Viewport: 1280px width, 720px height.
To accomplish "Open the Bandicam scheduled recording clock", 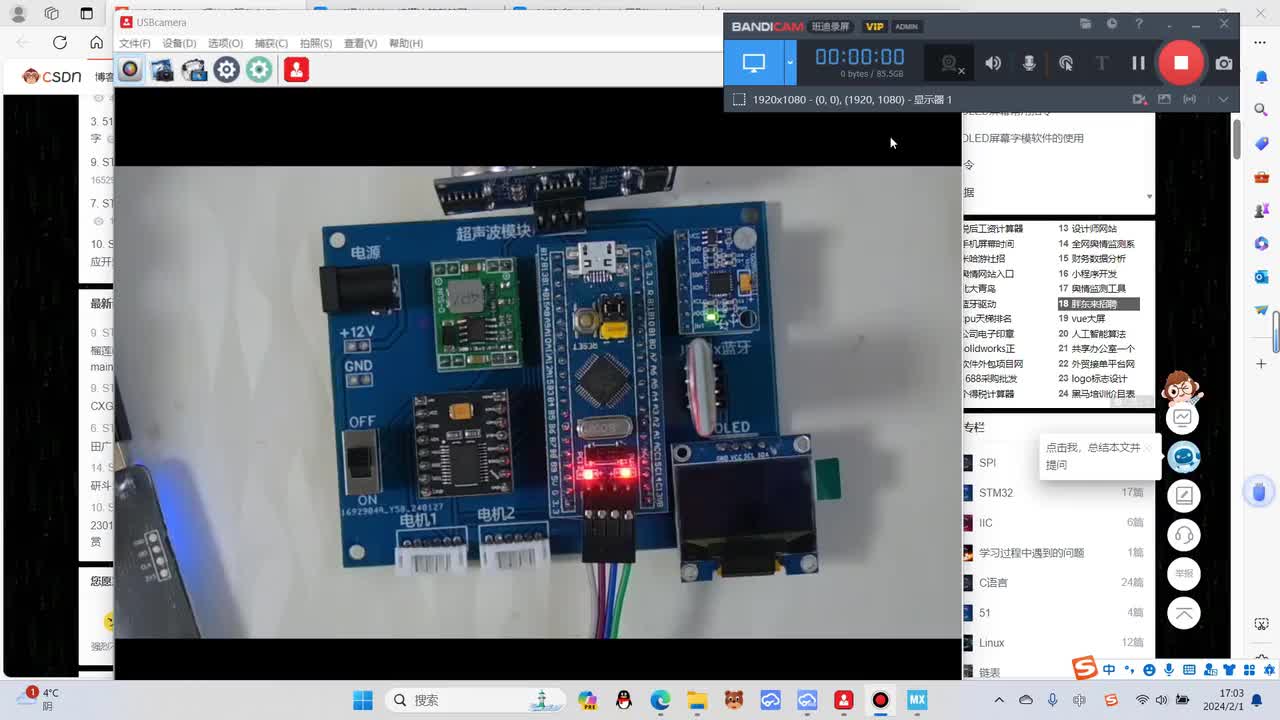I will (x=1112, y=24).
